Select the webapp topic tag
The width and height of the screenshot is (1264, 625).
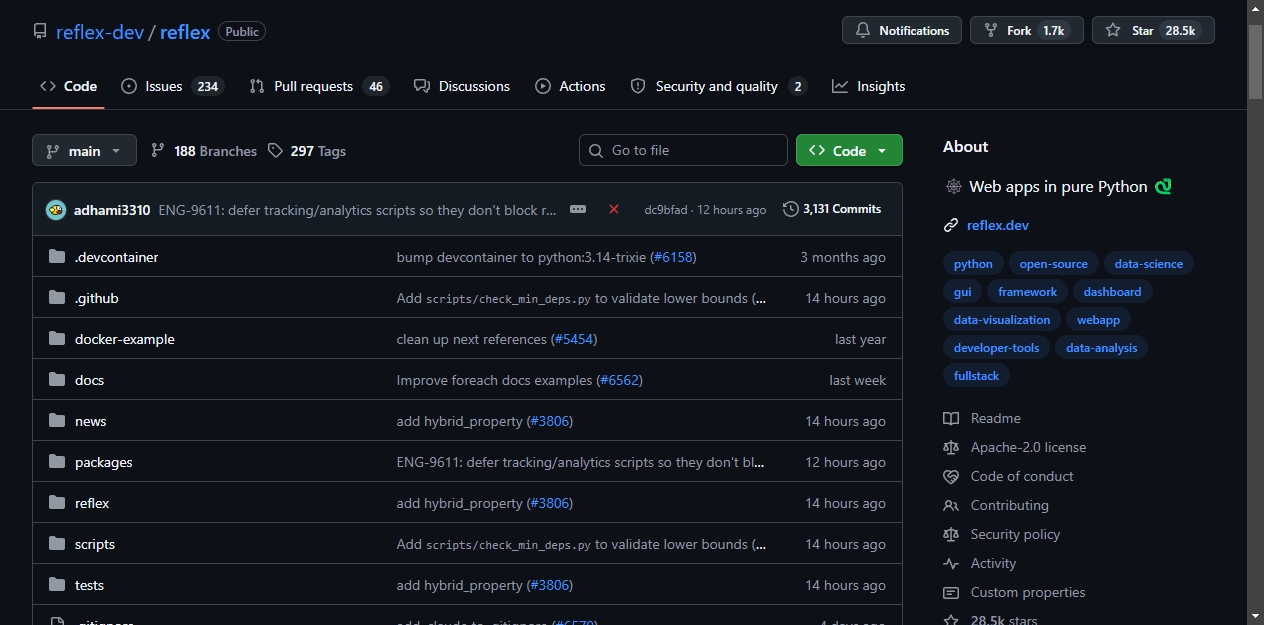(x=1098, y=320)
